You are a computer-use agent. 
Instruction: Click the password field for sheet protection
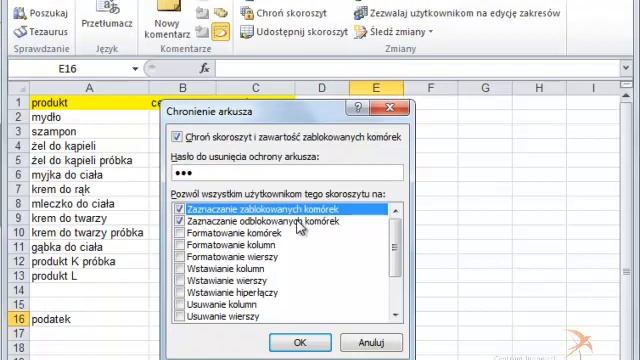point(287,173)
